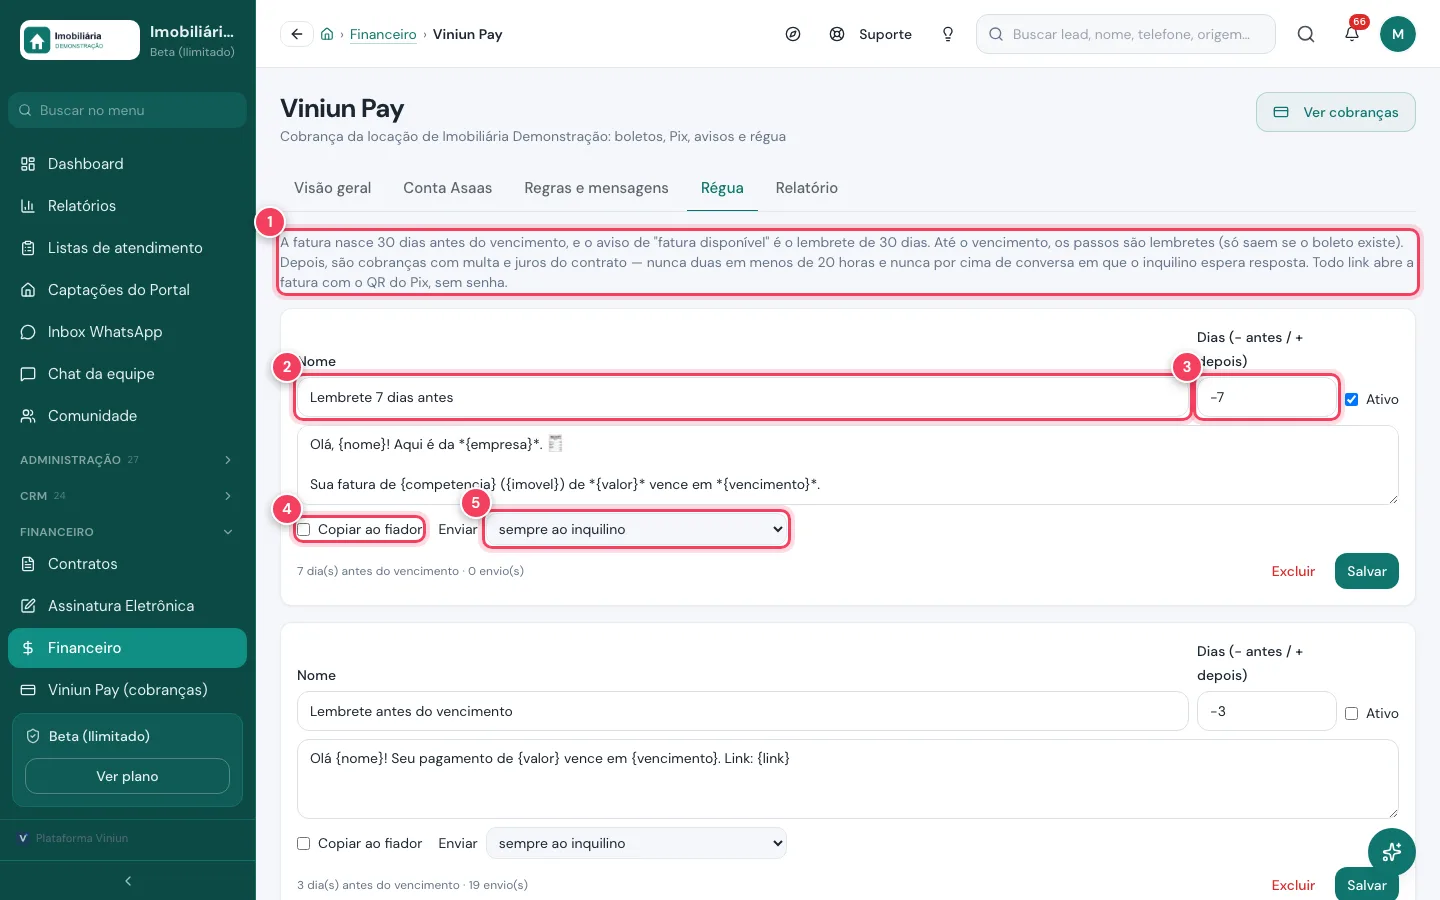Open Dashboard in the sidebar
The height and width of the screenshot is (900, 1440).
127,164
